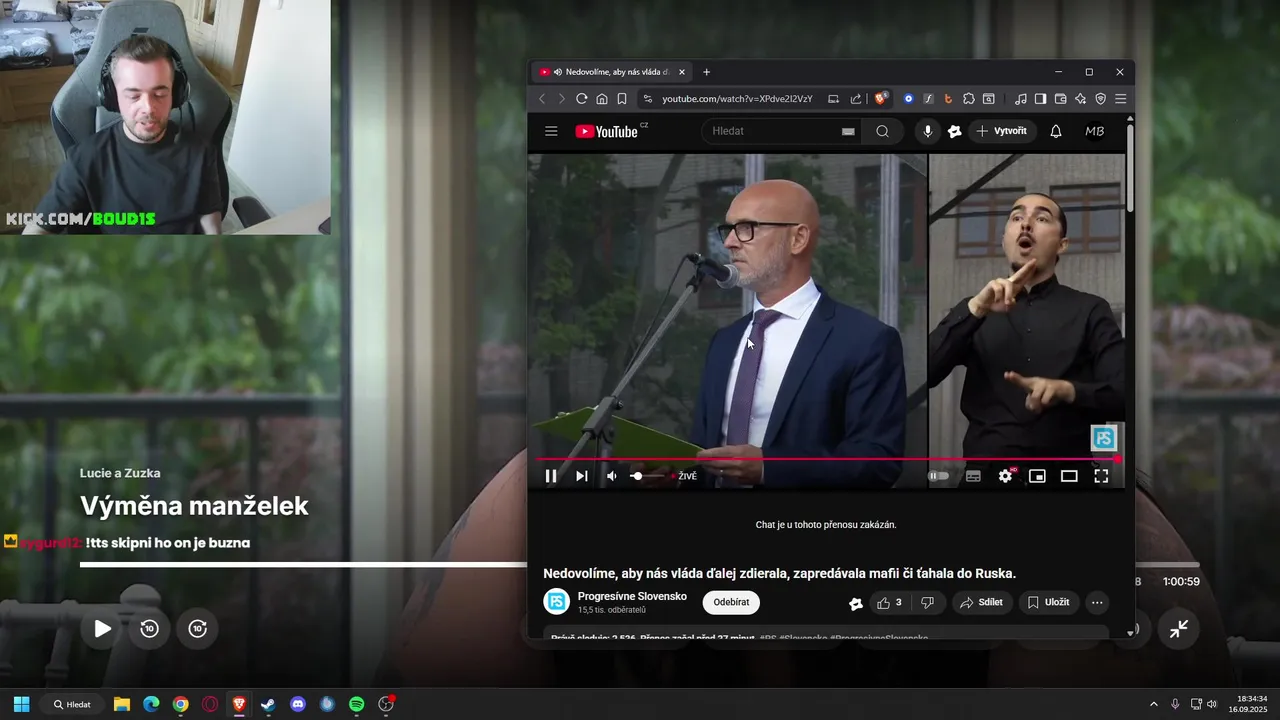Jump to live with ŽIVĚ indicator
Screen dimensions: 1280x720
[x=687, y=476]
